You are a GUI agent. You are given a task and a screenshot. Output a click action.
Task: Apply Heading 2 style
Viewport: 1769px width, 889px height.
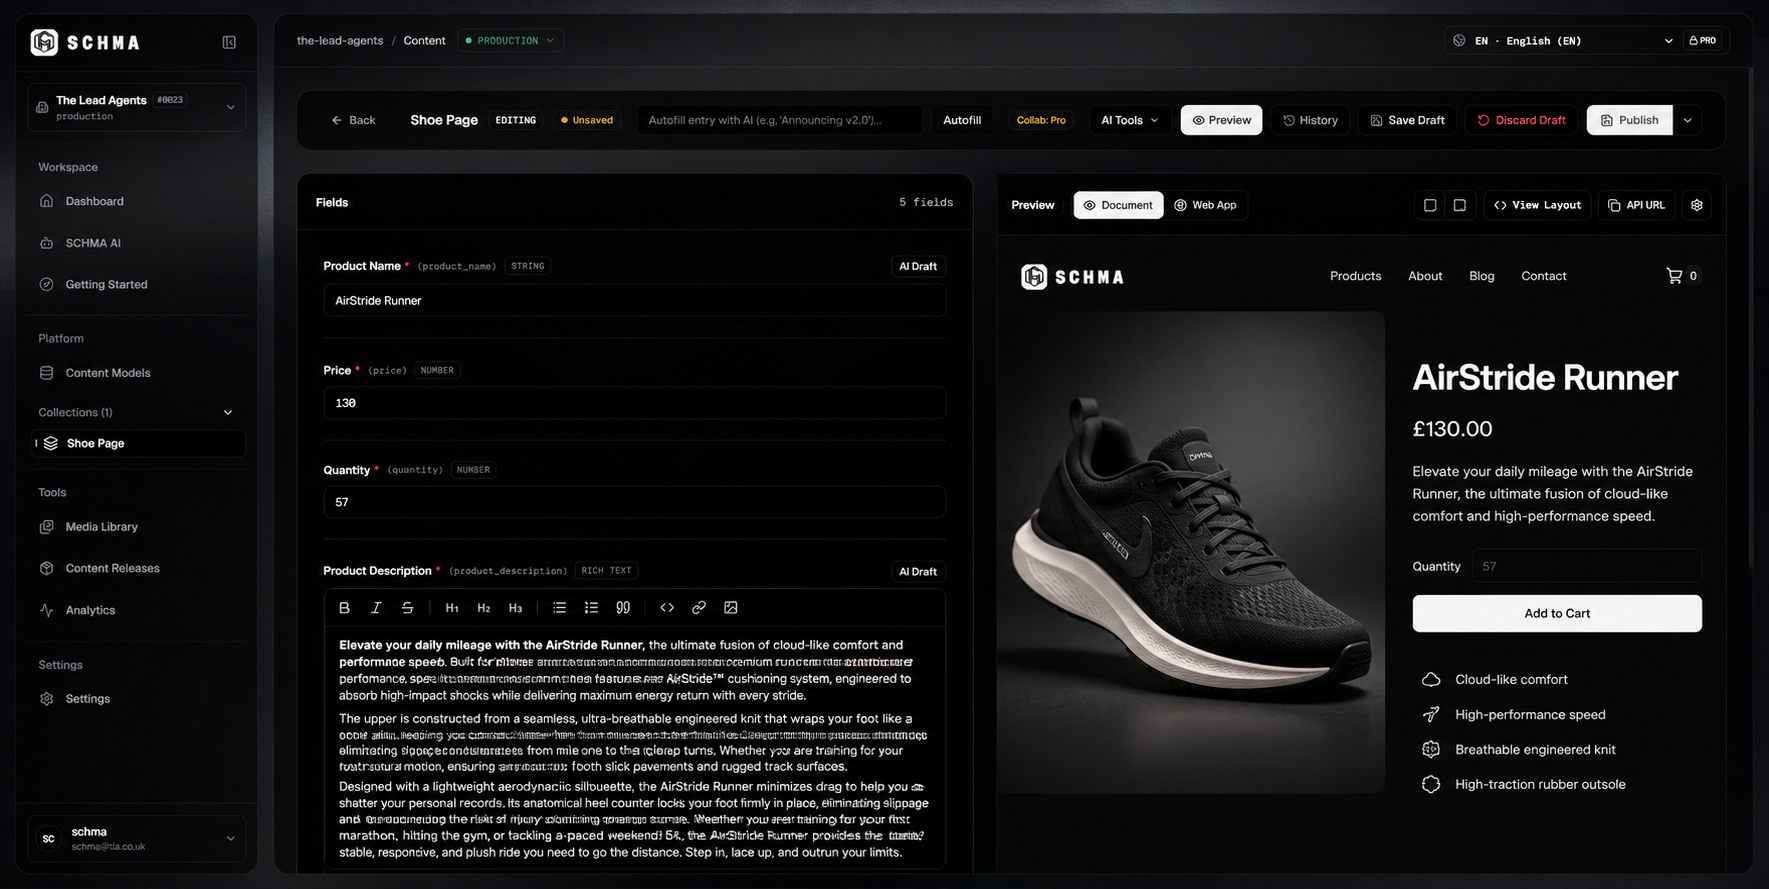[x=484, y=608]
